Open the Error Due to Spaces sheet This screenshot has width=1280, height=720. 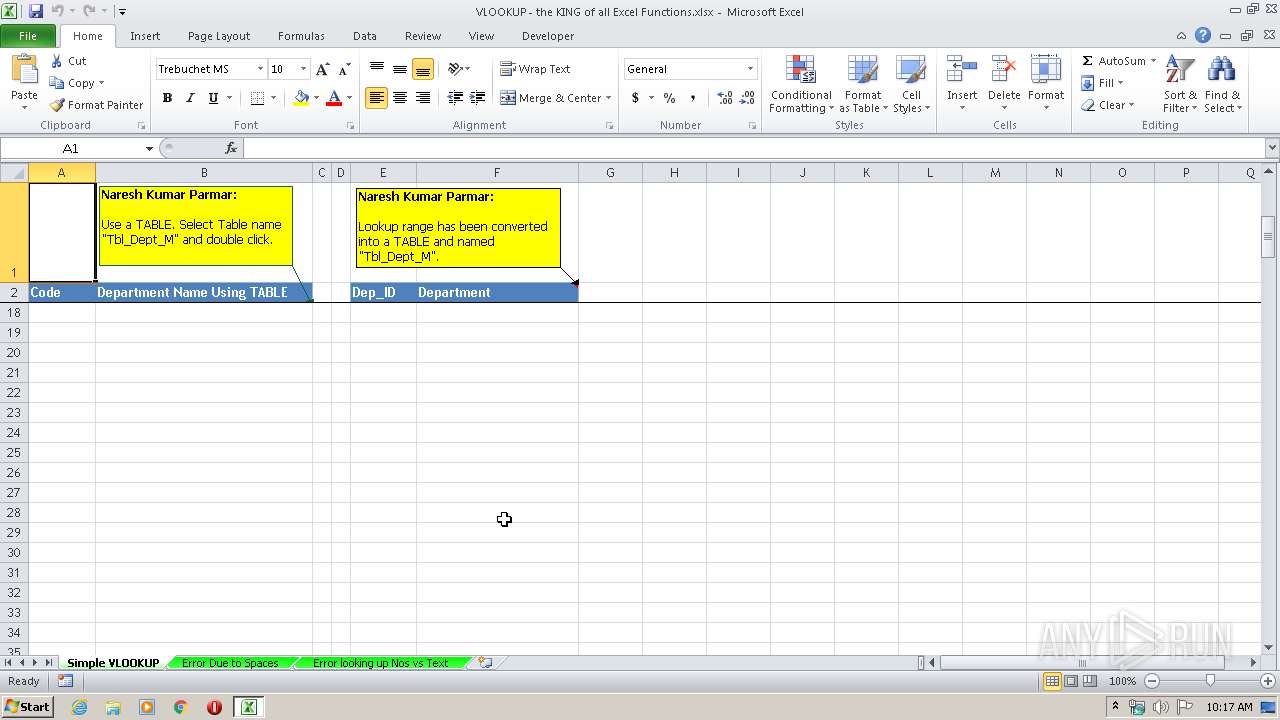pyautogui.click(x=230, y=663)
